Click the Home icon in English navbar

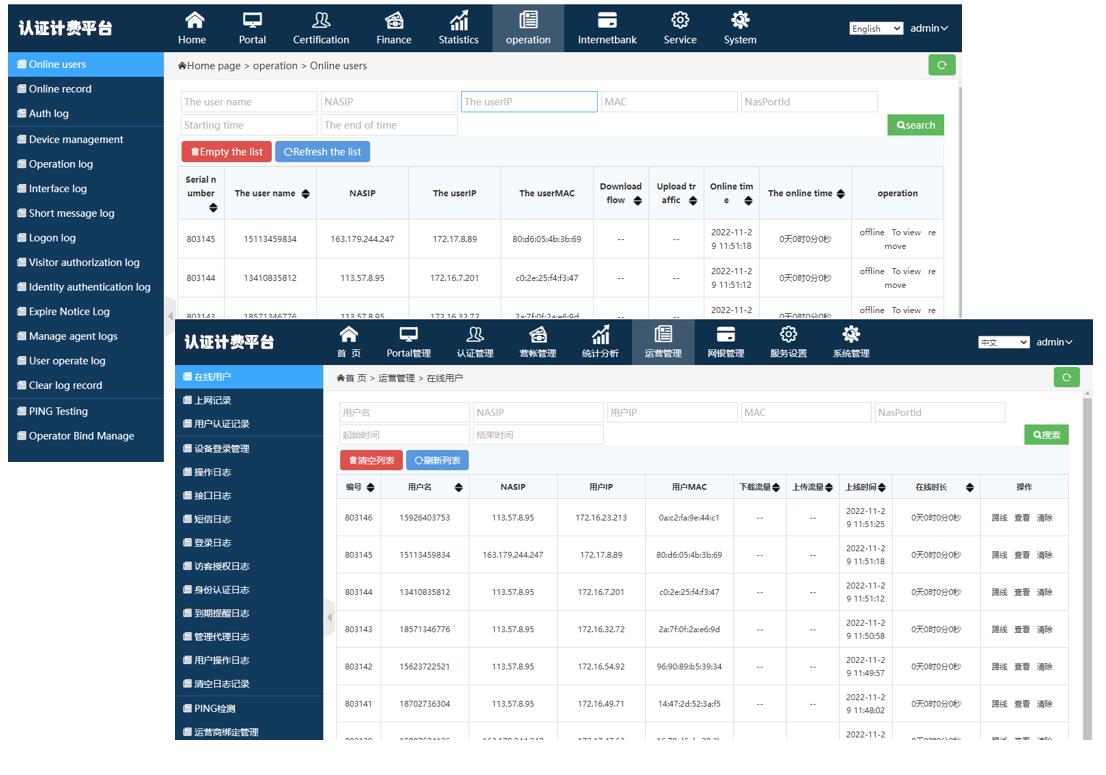click(x=192, y=20)
